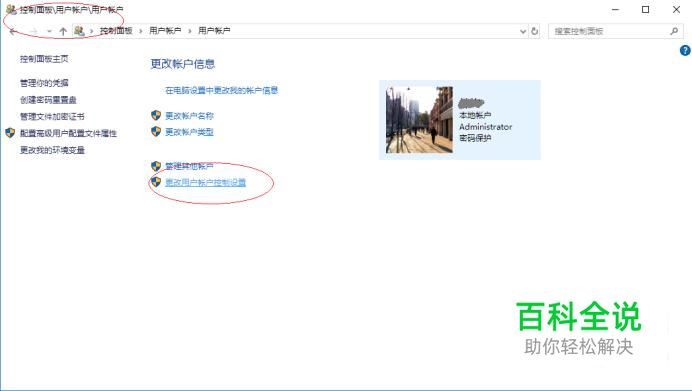Open 更改我的环境变量 link
The height and width of the screenshot is (391, 692).
[52, 150]
